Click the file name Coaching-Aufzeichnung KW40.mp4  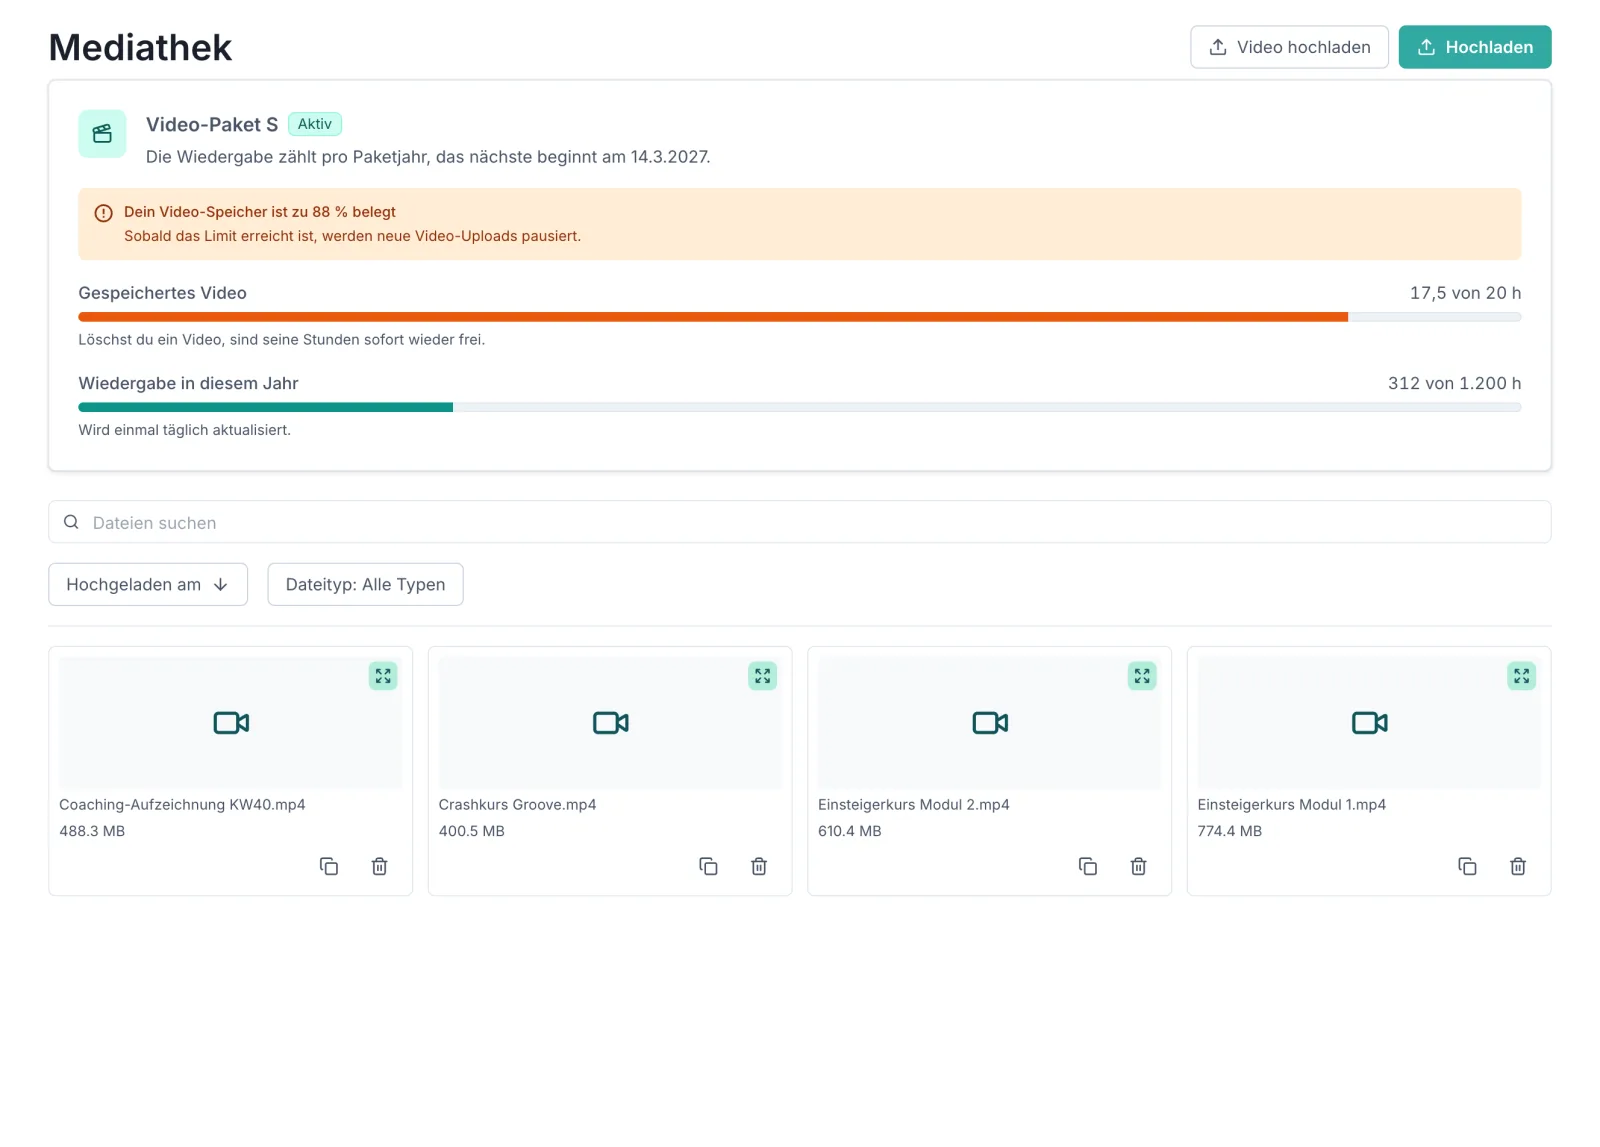[182, 805]
